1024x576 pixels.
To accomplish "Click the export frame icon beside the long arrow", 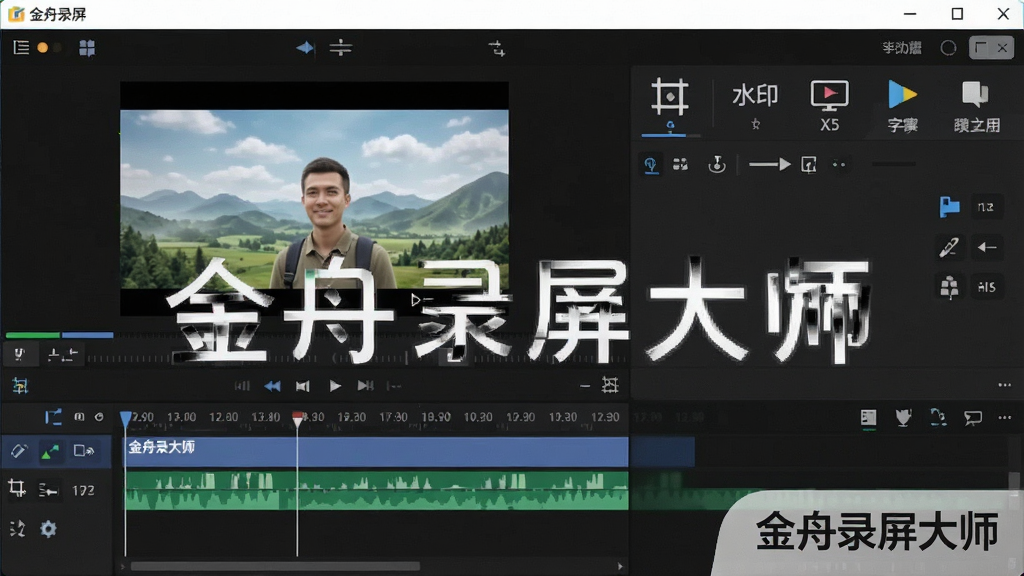I will pyautogui.click(x=808, y=165).
